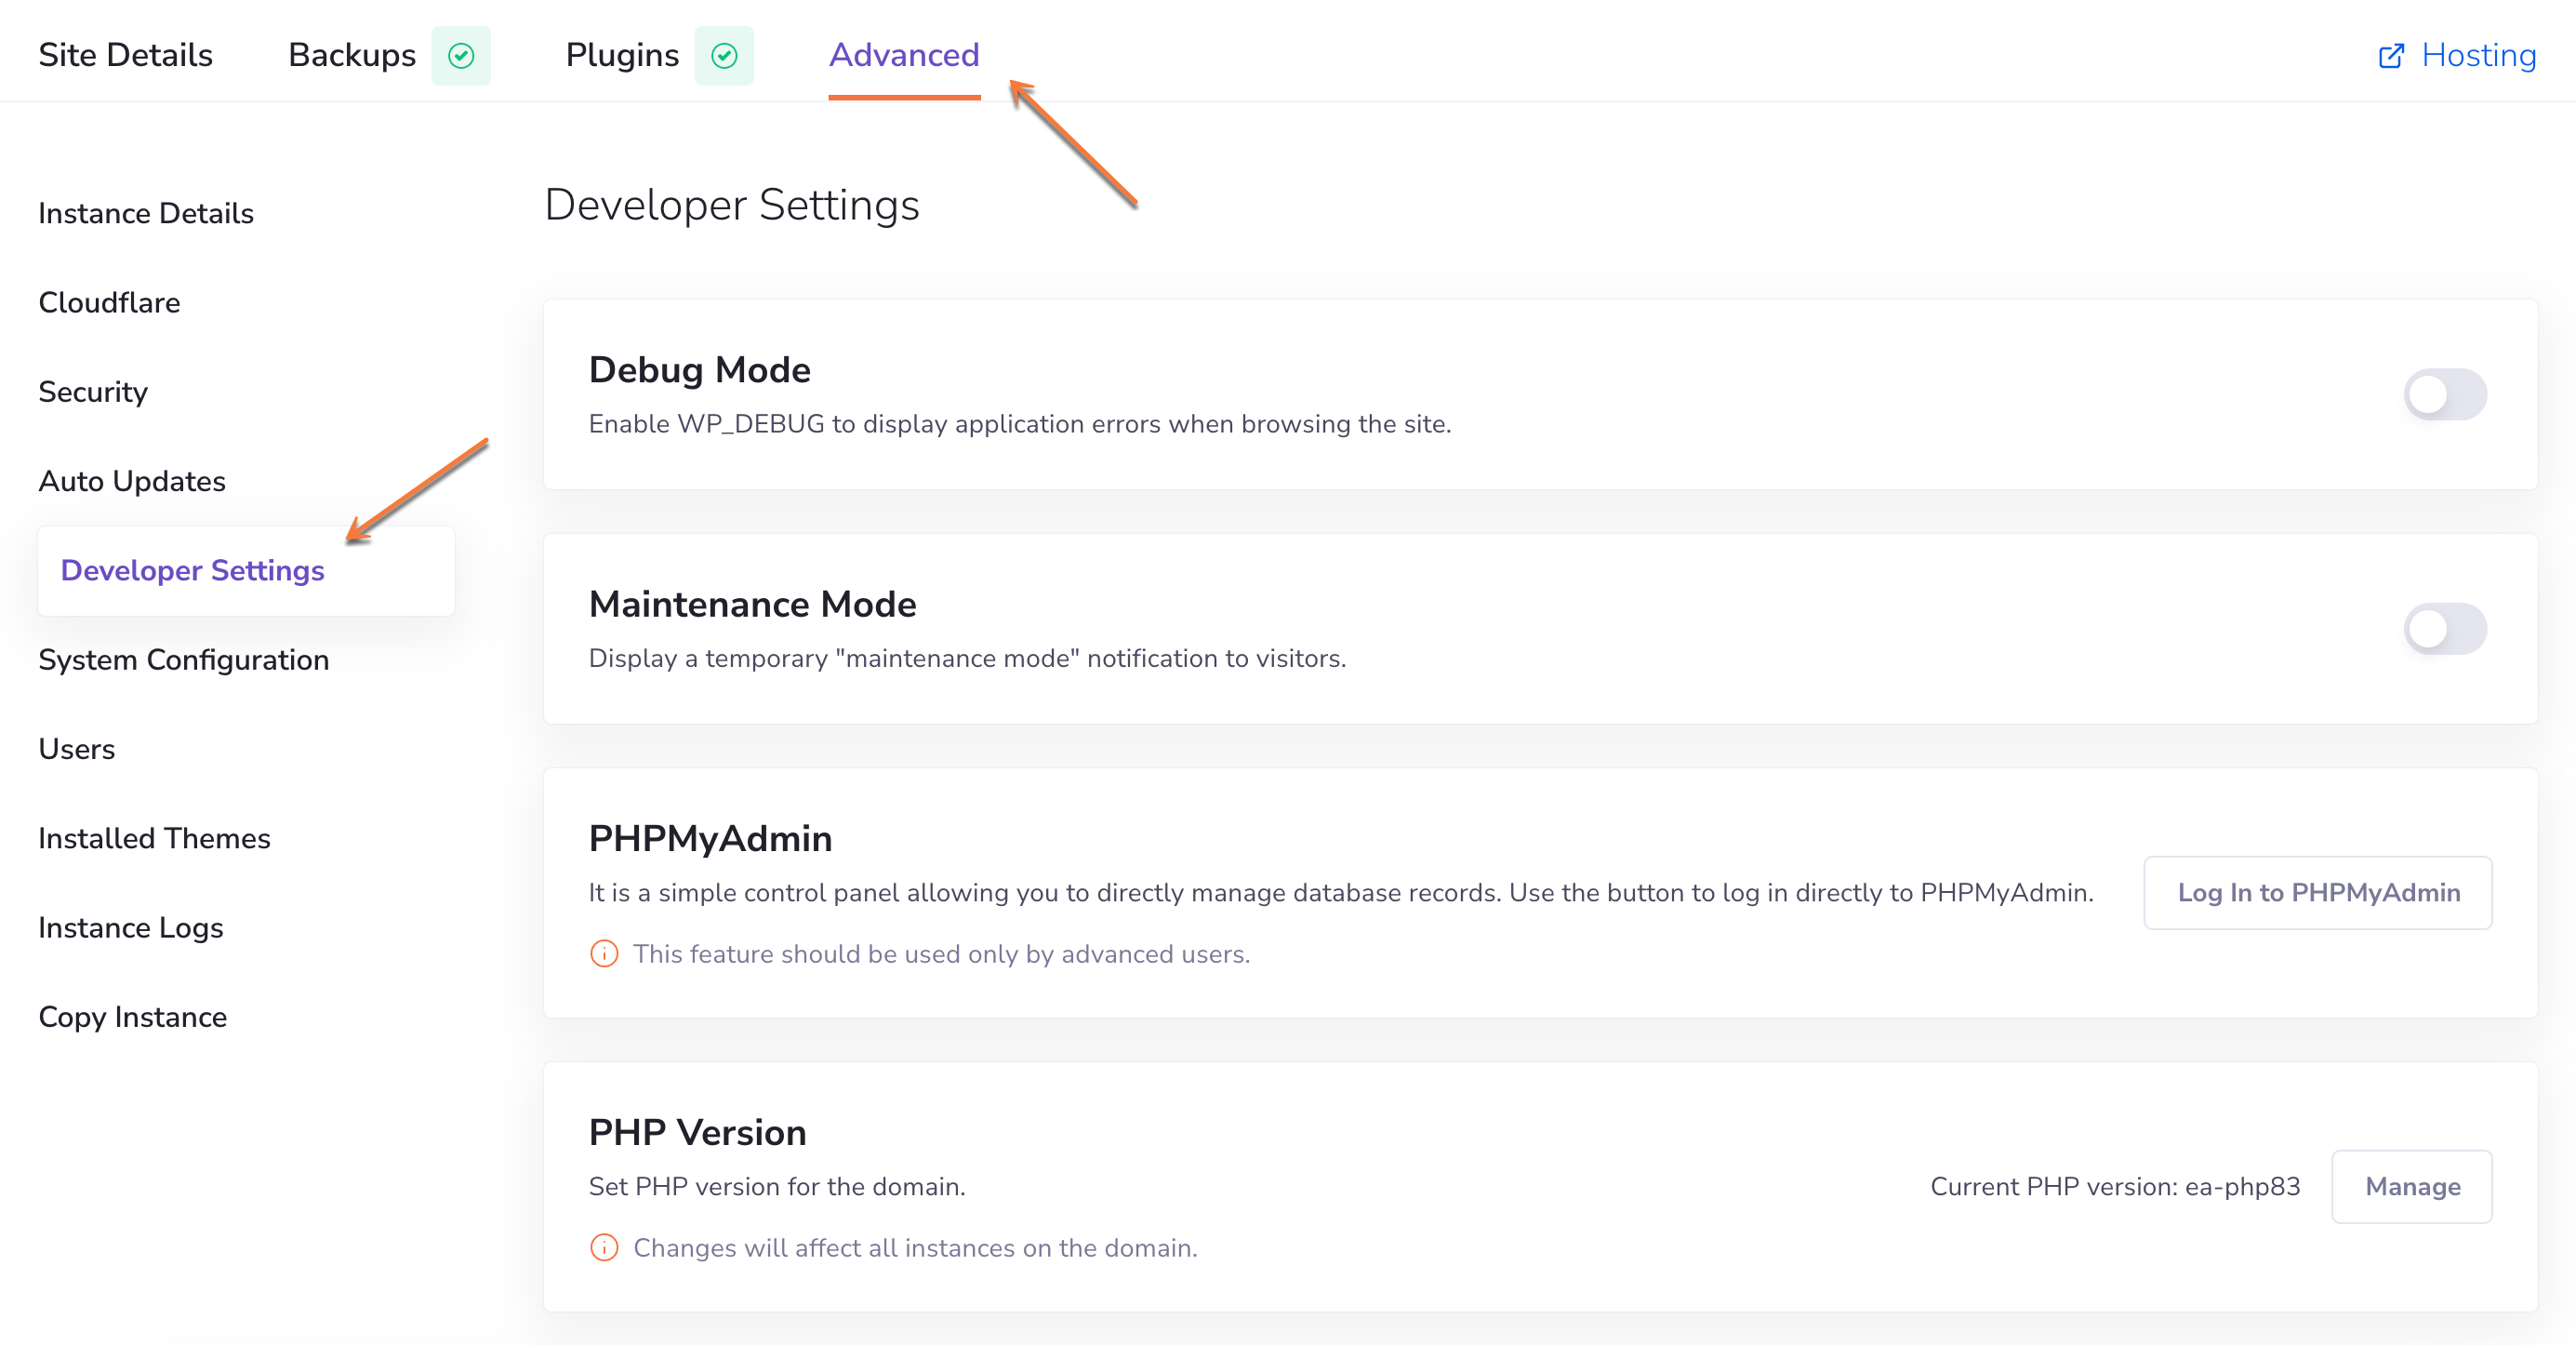
Task: Open the Hosting link
Action: (2478, 55)
